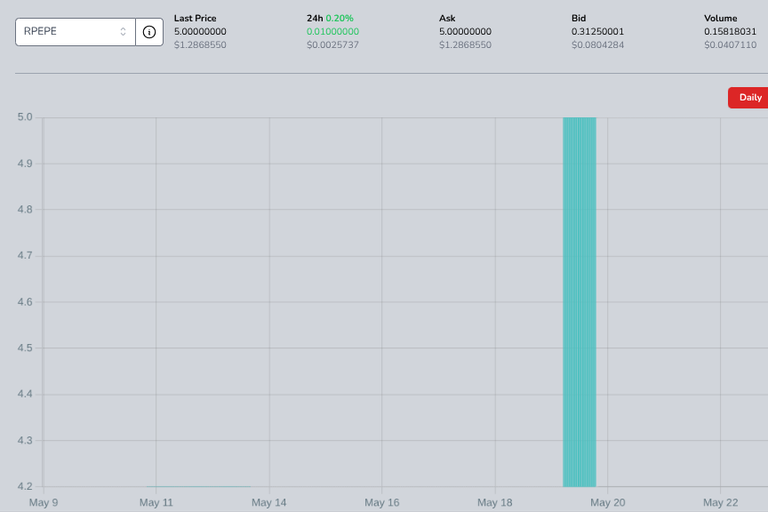Expand the RPEPE market selector dropdown

click(x=75, y=32)
